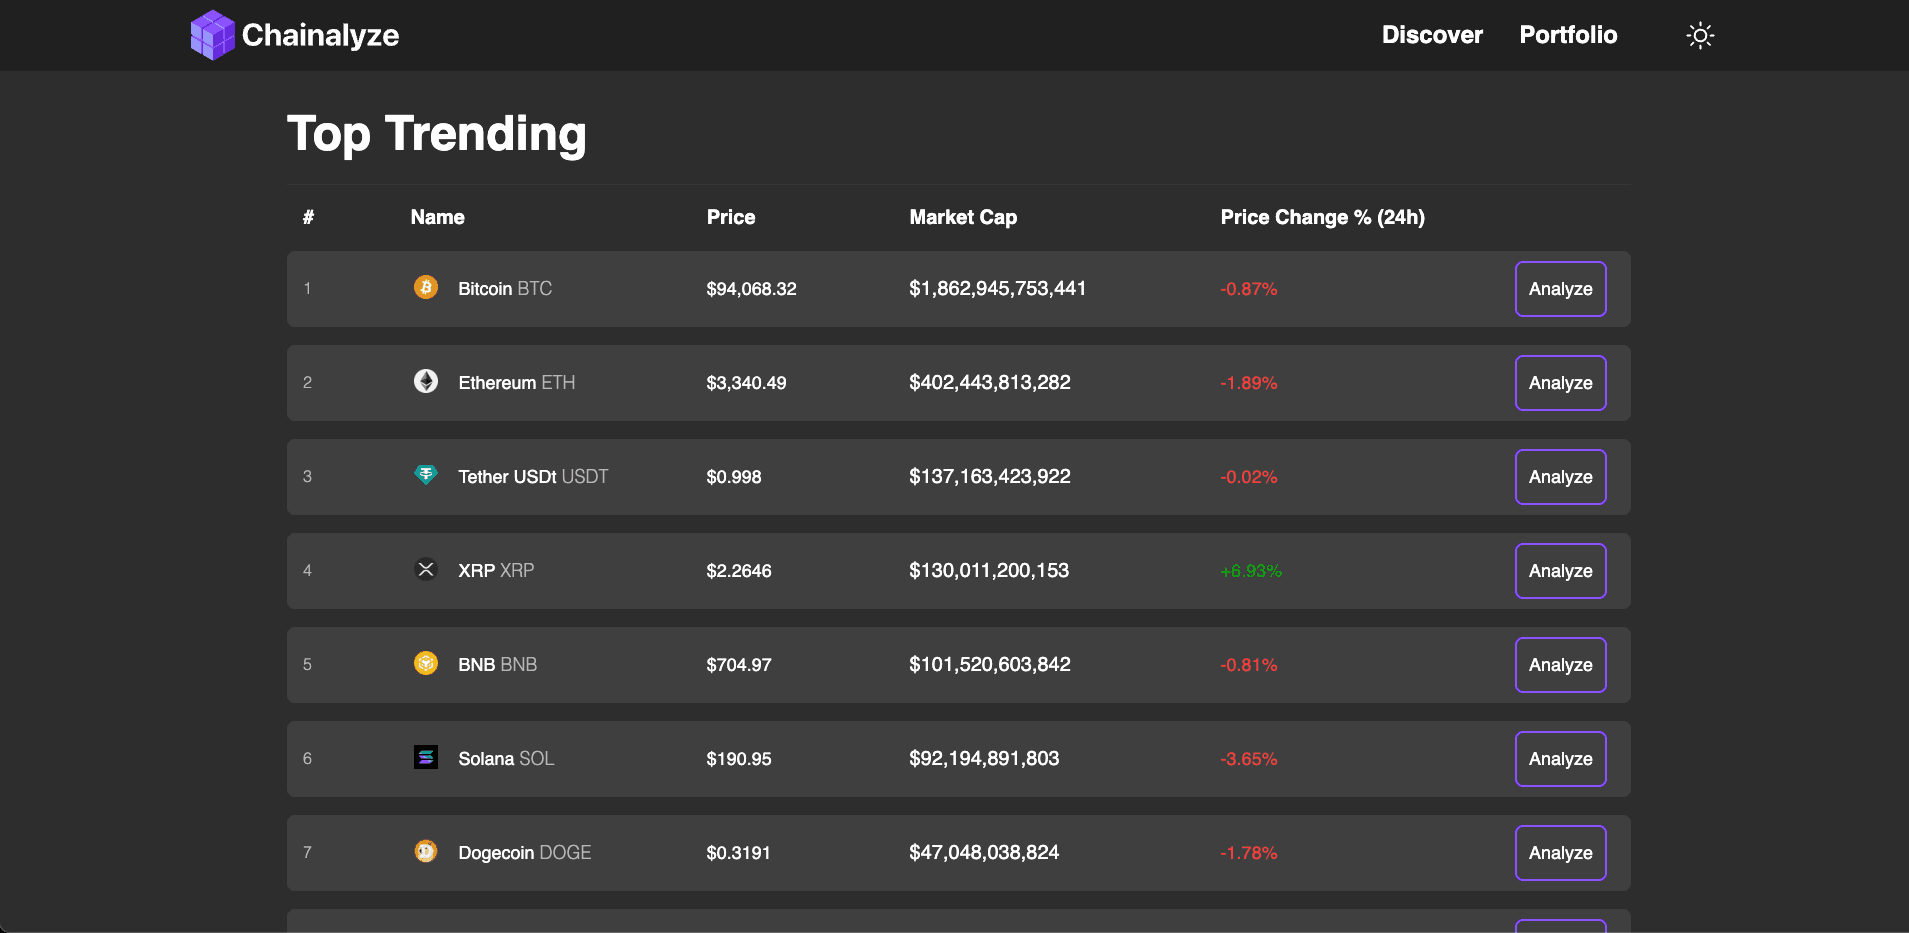Click the price $704.97
Viewport: 1909px width, 933px height.
click(x=739, y=665)
